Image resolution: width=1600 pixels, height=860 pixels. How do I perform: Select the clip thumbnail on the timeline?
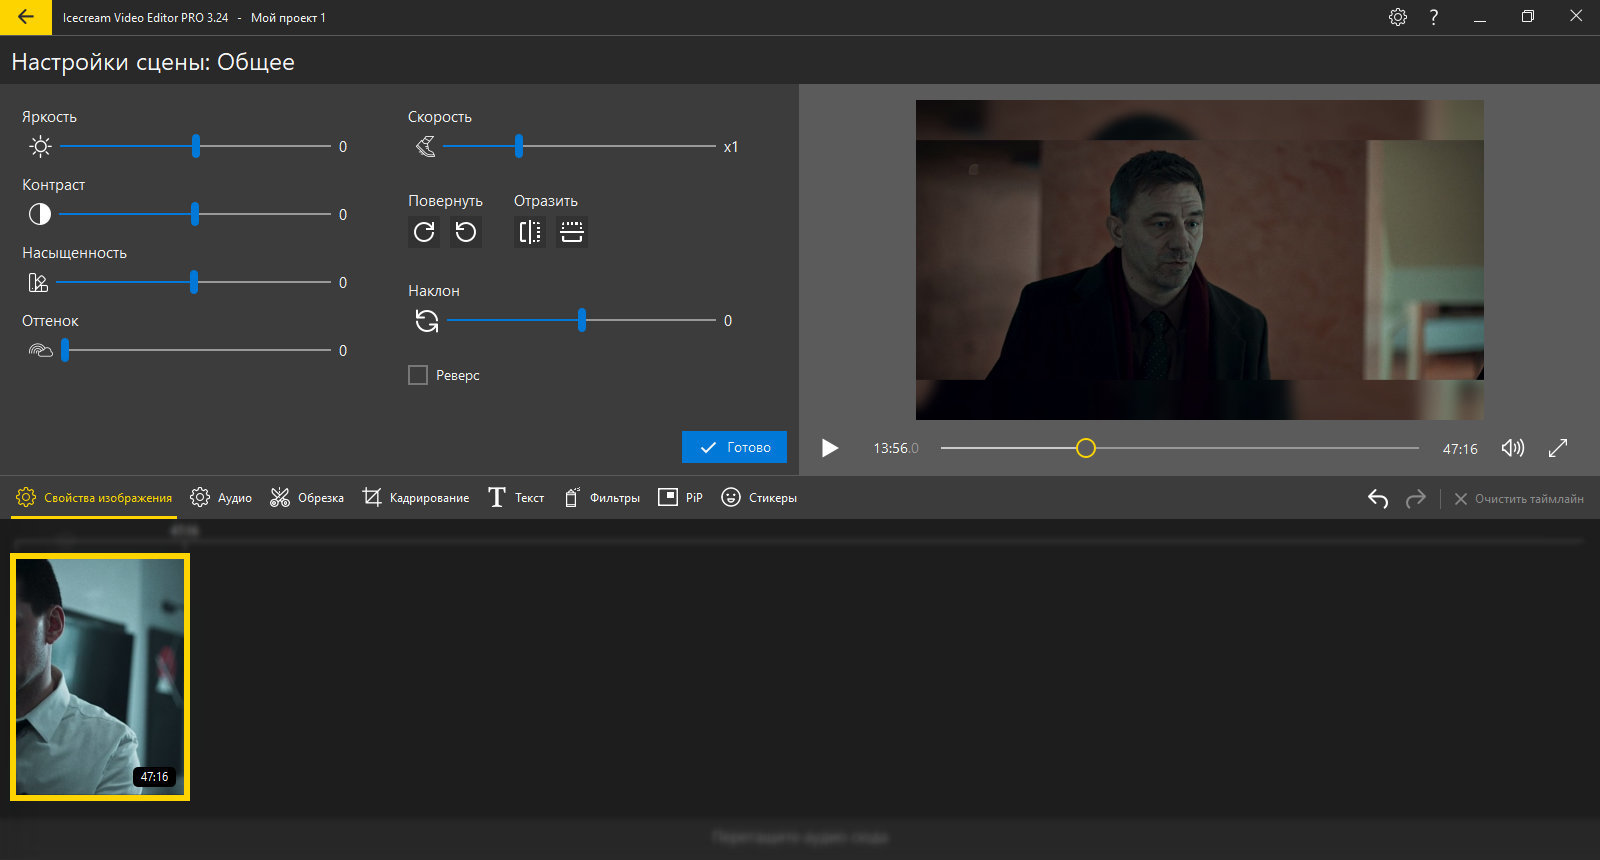pyautogui.click(x=100, y=677)
